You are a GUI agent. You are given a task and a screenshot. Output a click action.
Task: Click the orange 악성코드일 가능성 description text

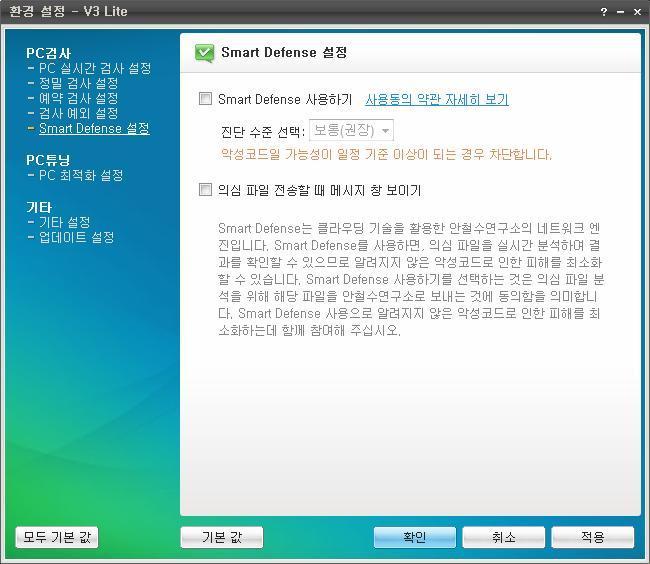pyautogui.click(x=386, y=155)
